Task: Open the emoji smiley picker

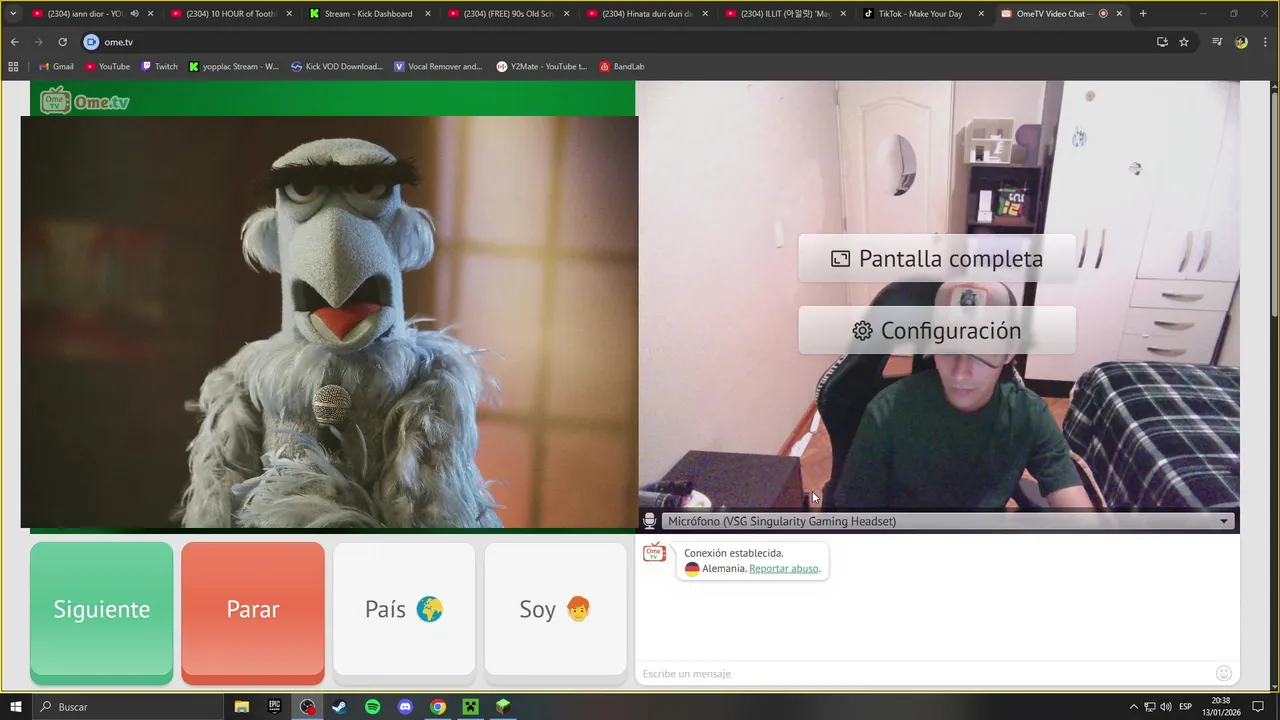Action: coord(1224,673)
